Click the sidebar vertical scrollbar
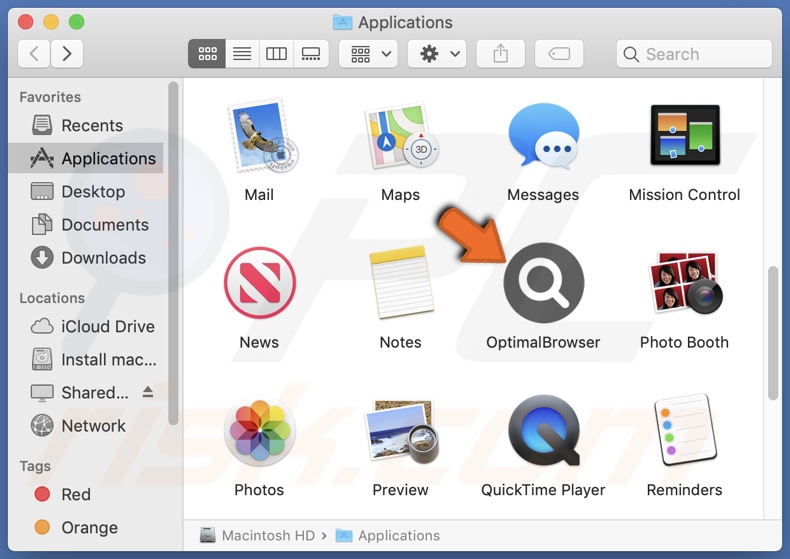 coord(173,254)
